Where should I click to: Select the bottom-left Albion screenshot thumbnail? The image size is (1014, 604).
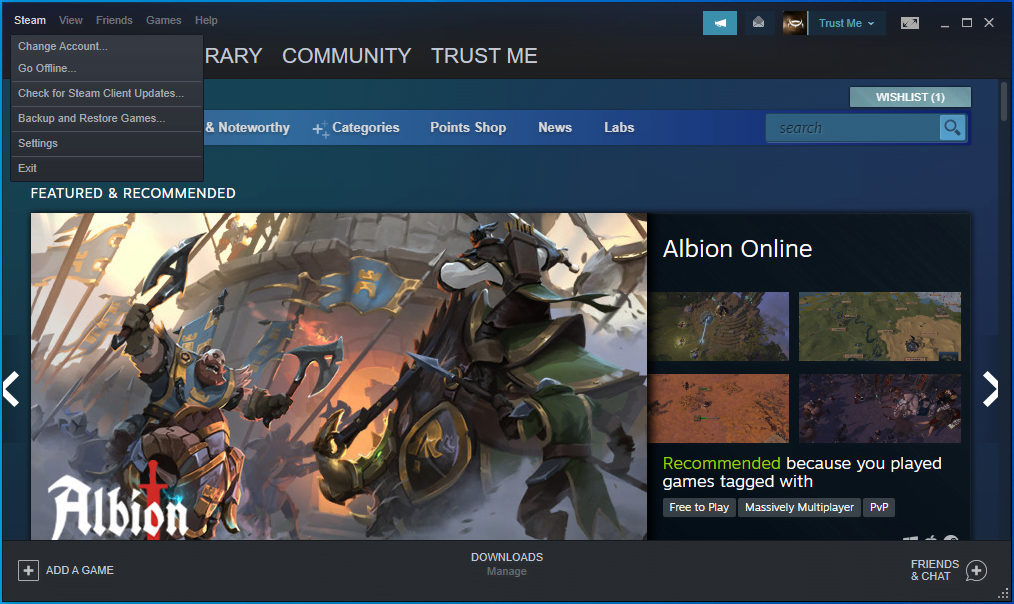[x=718, y=409]
